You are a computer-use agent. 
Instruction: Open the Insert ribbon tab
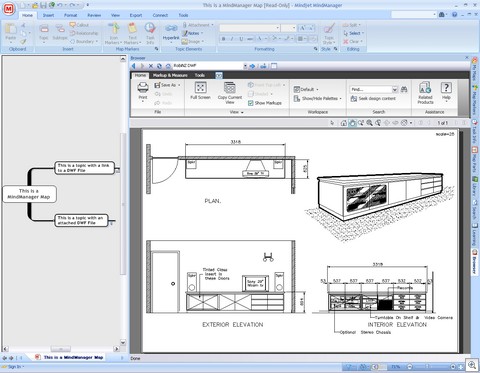pyautogui.click(x=48, y=15)
